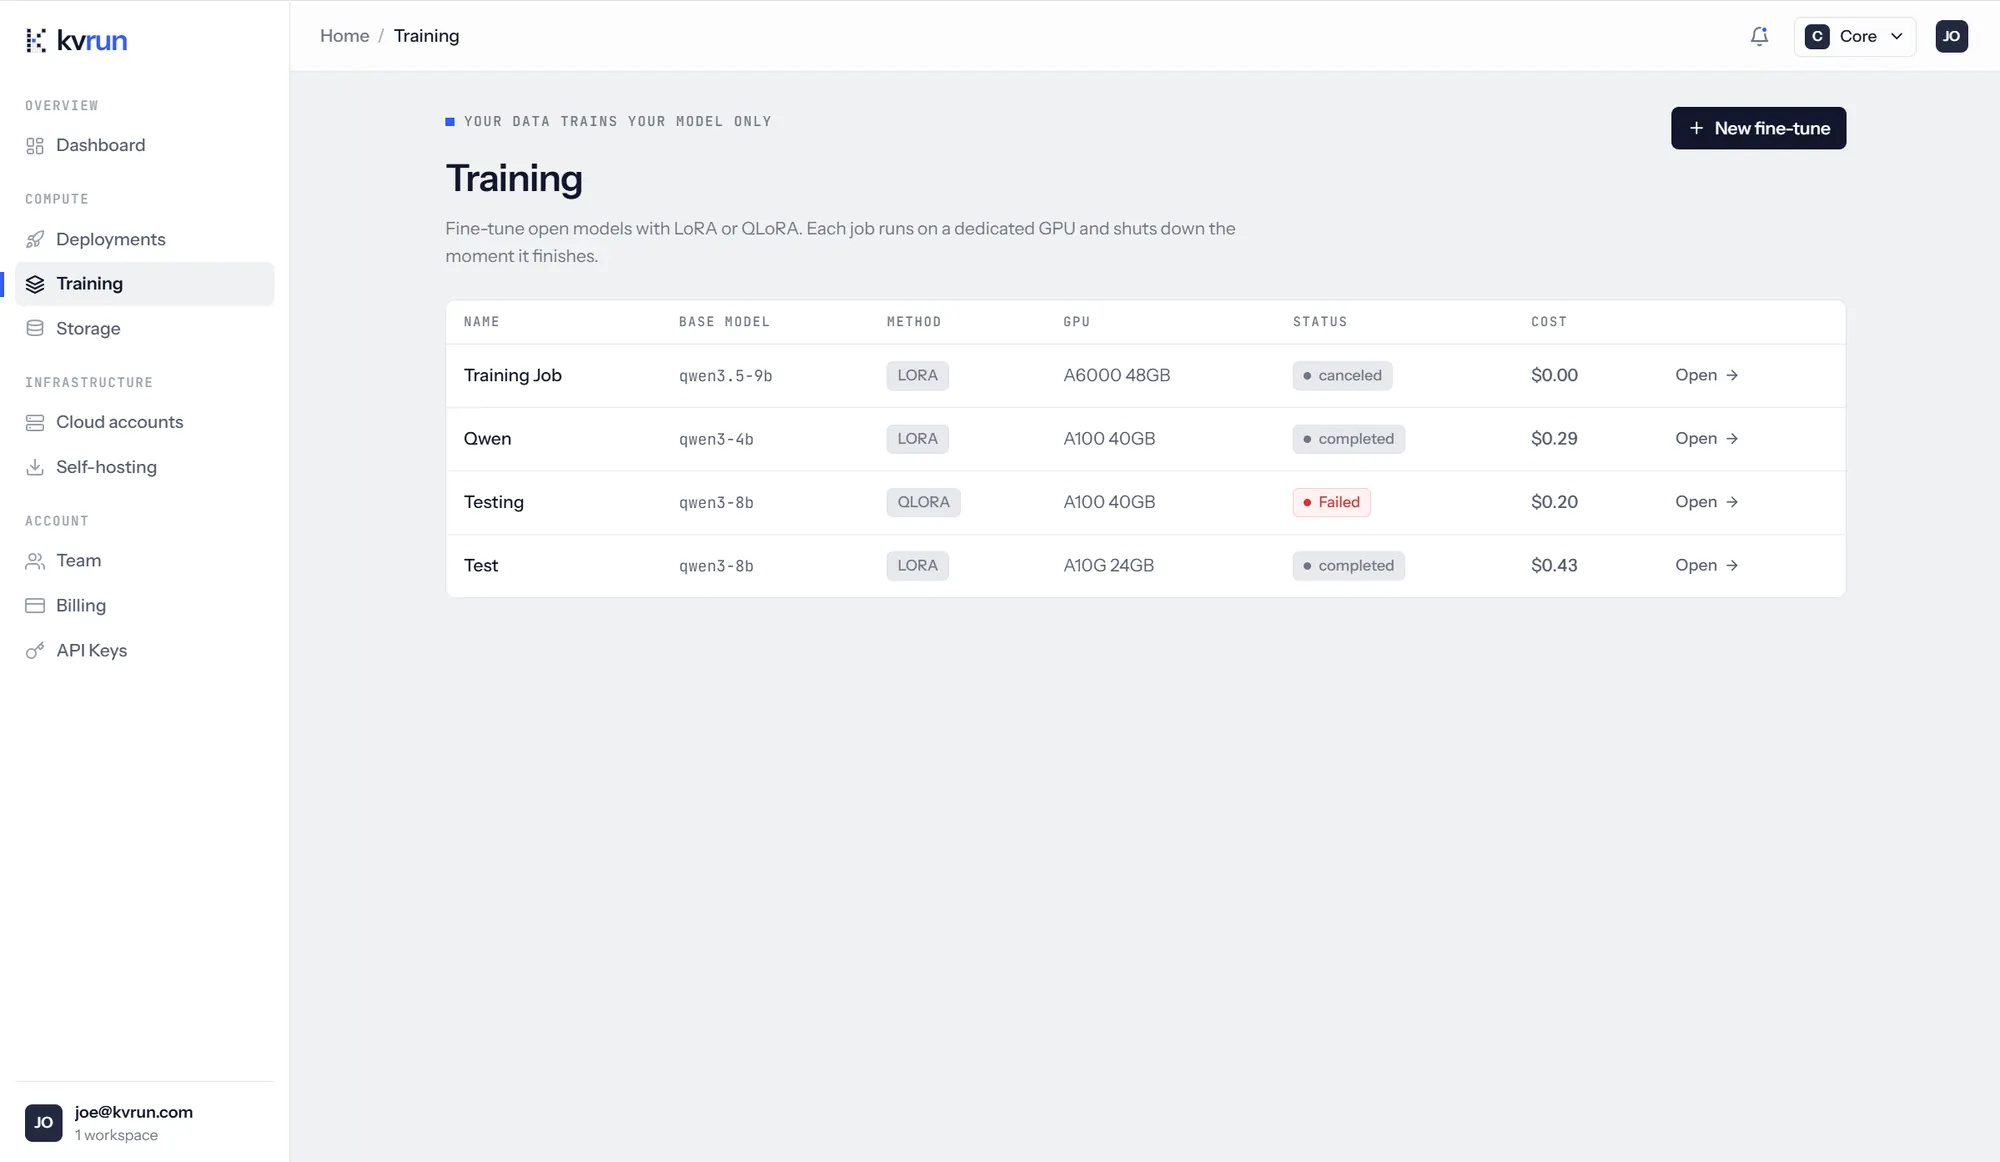Click the canceled status badge
The height and width of the screenshot is (1162, 2000).
(1342, 375)
